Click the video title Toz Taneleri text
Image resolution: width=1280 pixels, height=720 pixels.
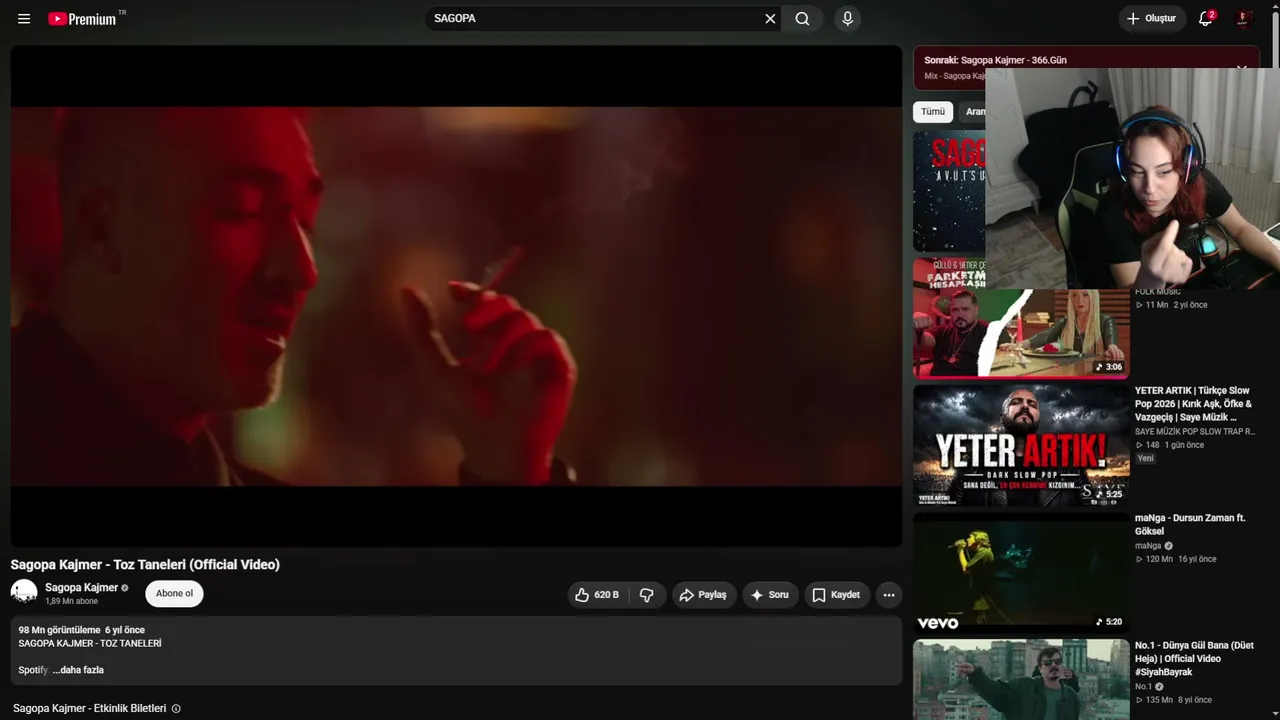click(x=145, y=565)
